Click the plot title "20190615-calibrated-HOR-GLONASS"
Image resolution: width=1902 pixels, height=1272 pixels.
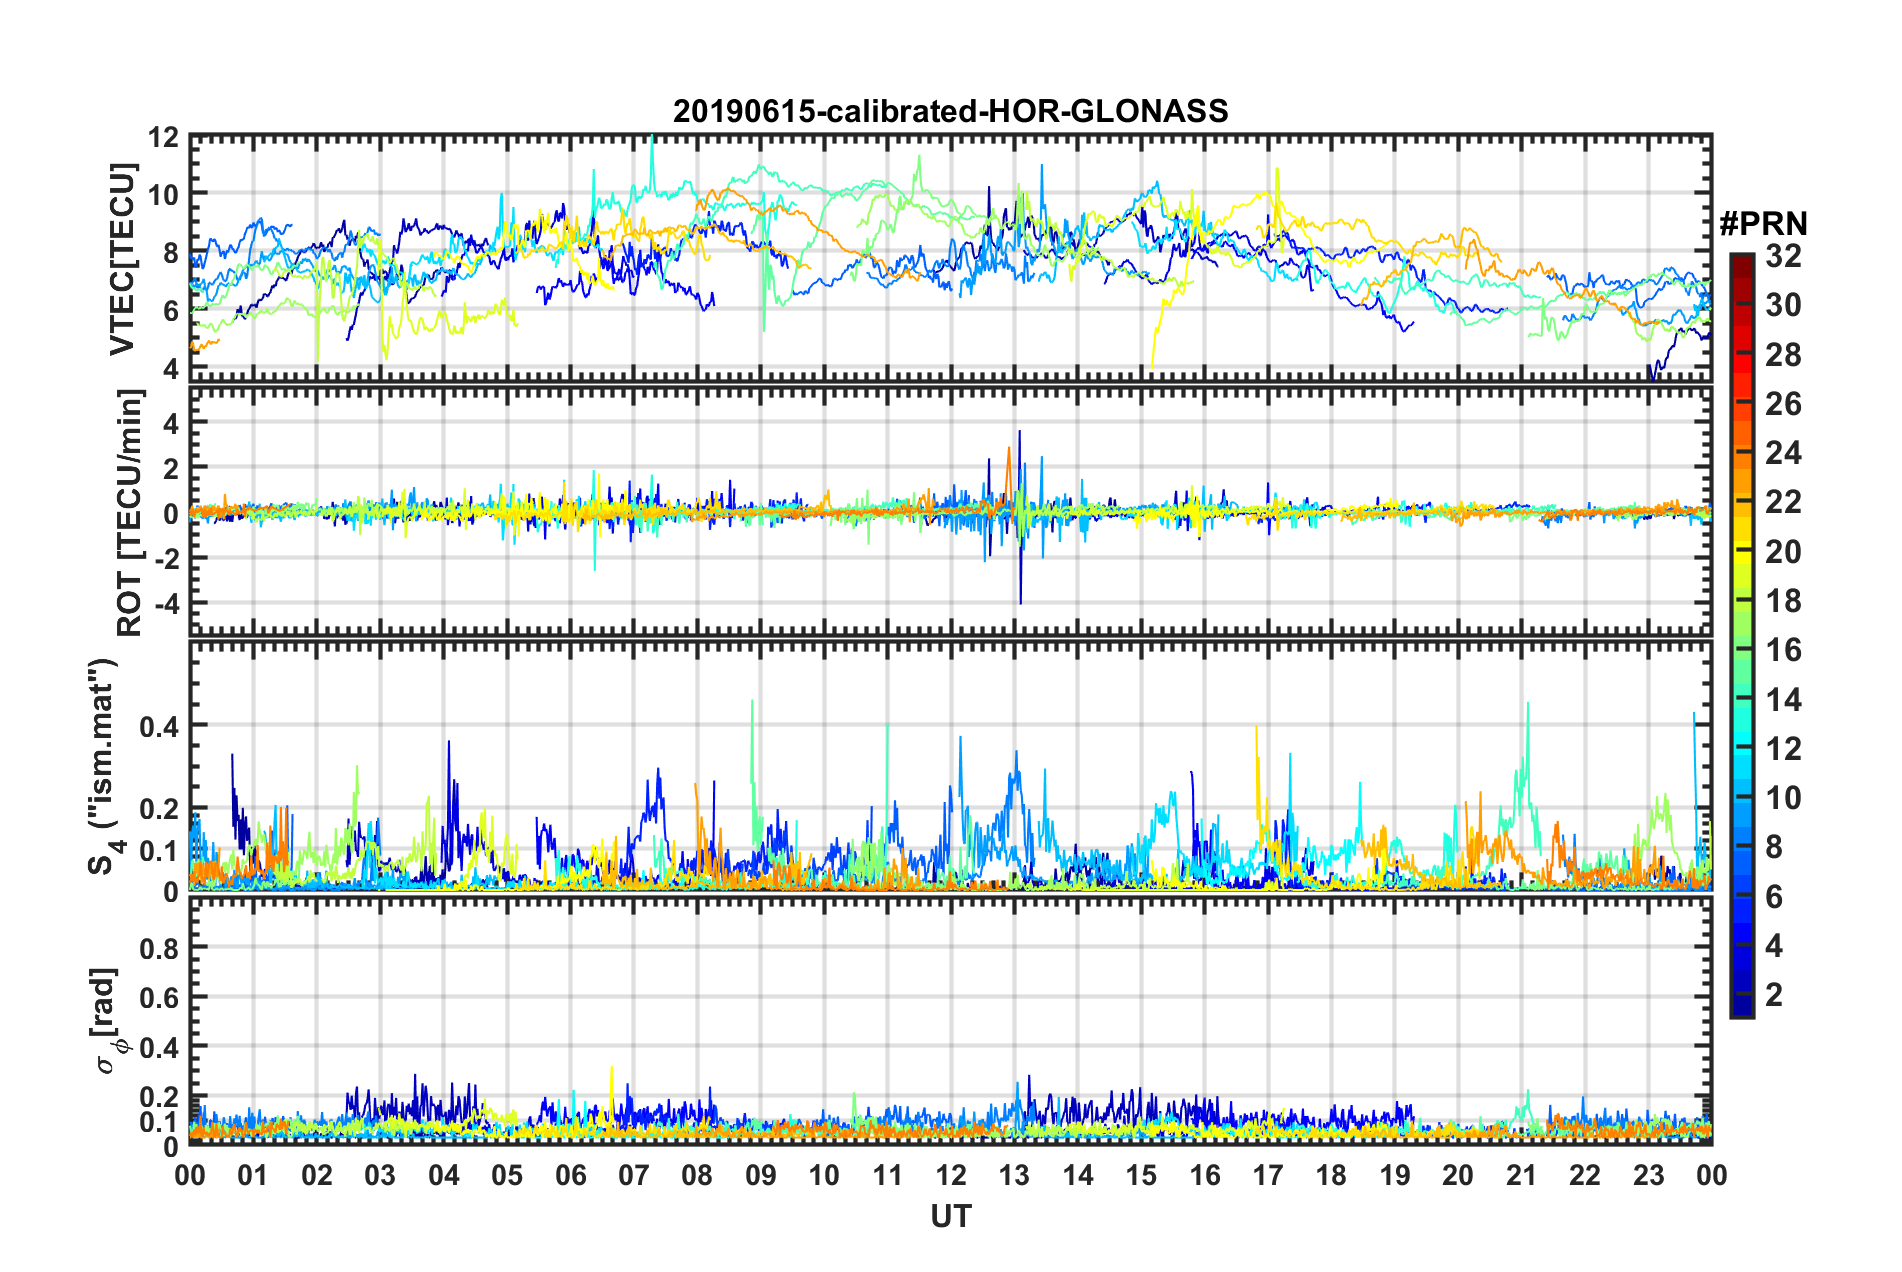950,111
